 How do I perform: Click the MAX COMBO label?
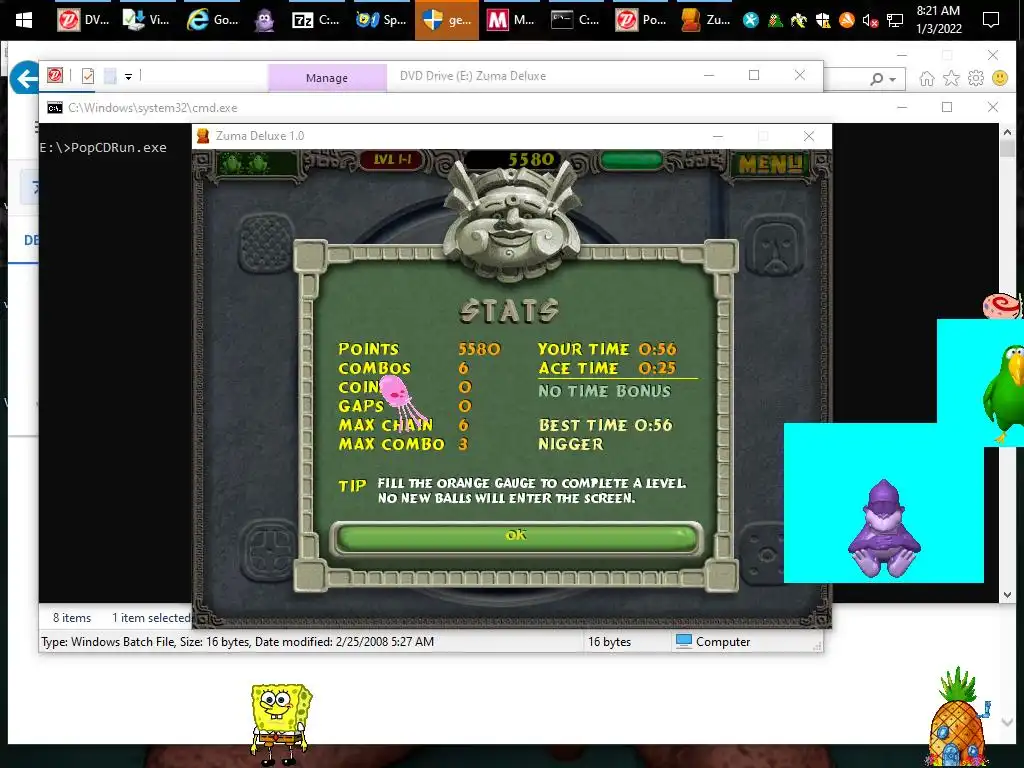click(391, 445)
